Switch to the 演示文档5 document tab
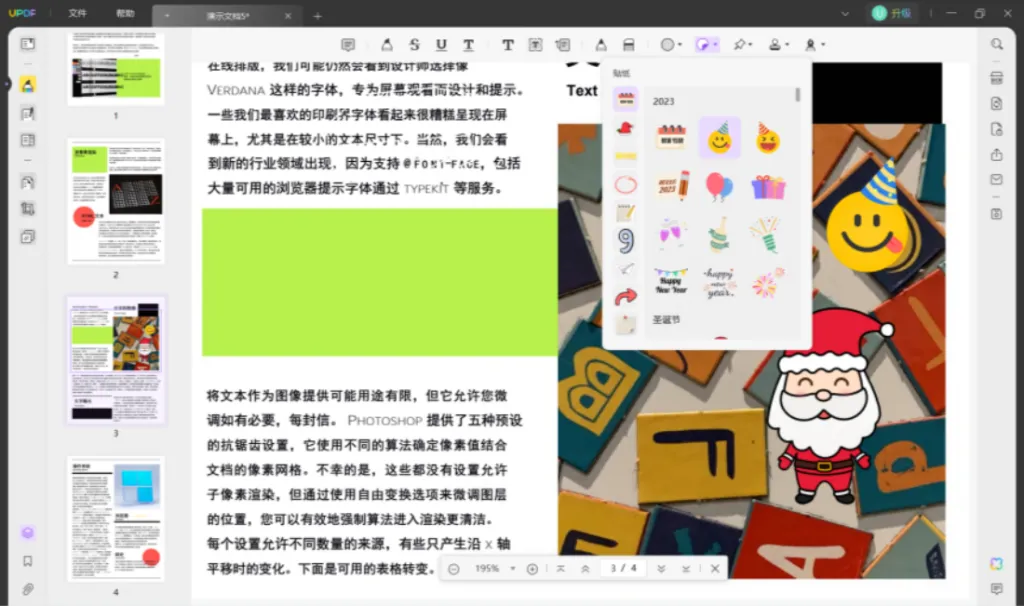The image size is (1024, 606). click(227, 16)
